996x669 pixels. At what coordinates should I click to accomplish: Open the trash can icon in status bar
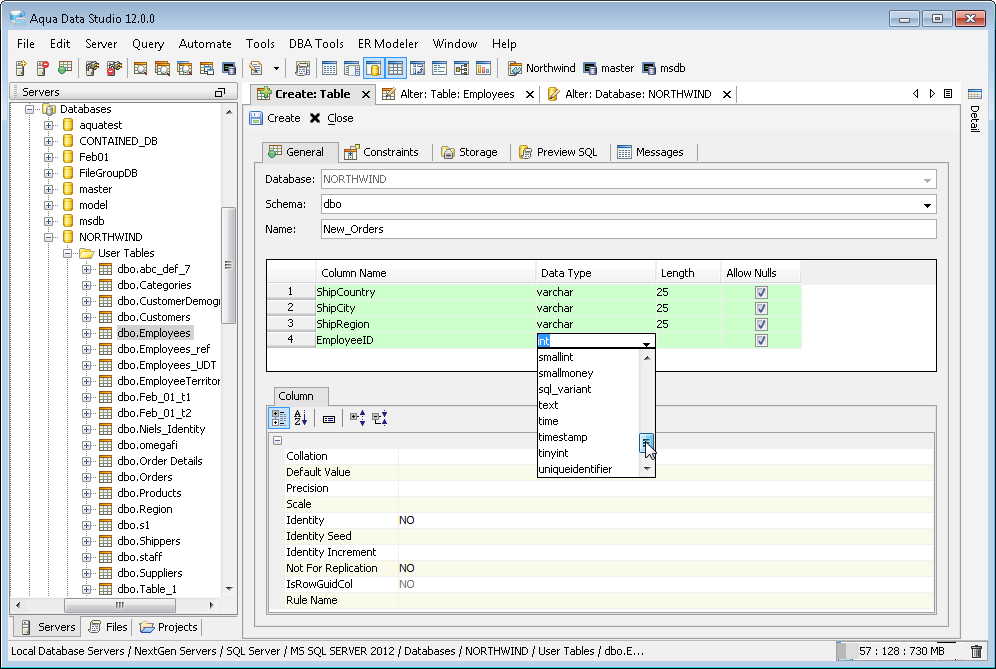click(976, 651)
